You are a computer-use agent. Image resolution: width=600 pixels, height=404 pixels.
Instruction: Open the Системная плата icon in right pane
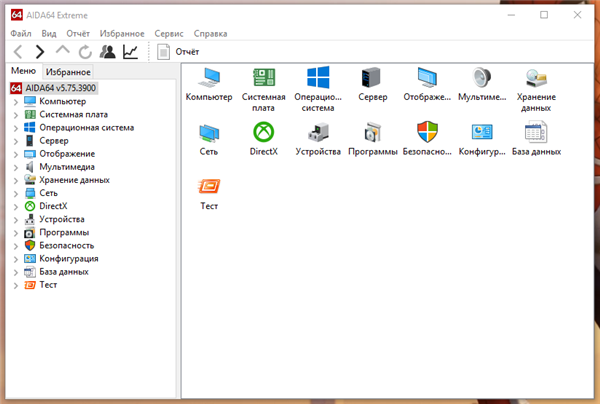(x=264, y=77)
